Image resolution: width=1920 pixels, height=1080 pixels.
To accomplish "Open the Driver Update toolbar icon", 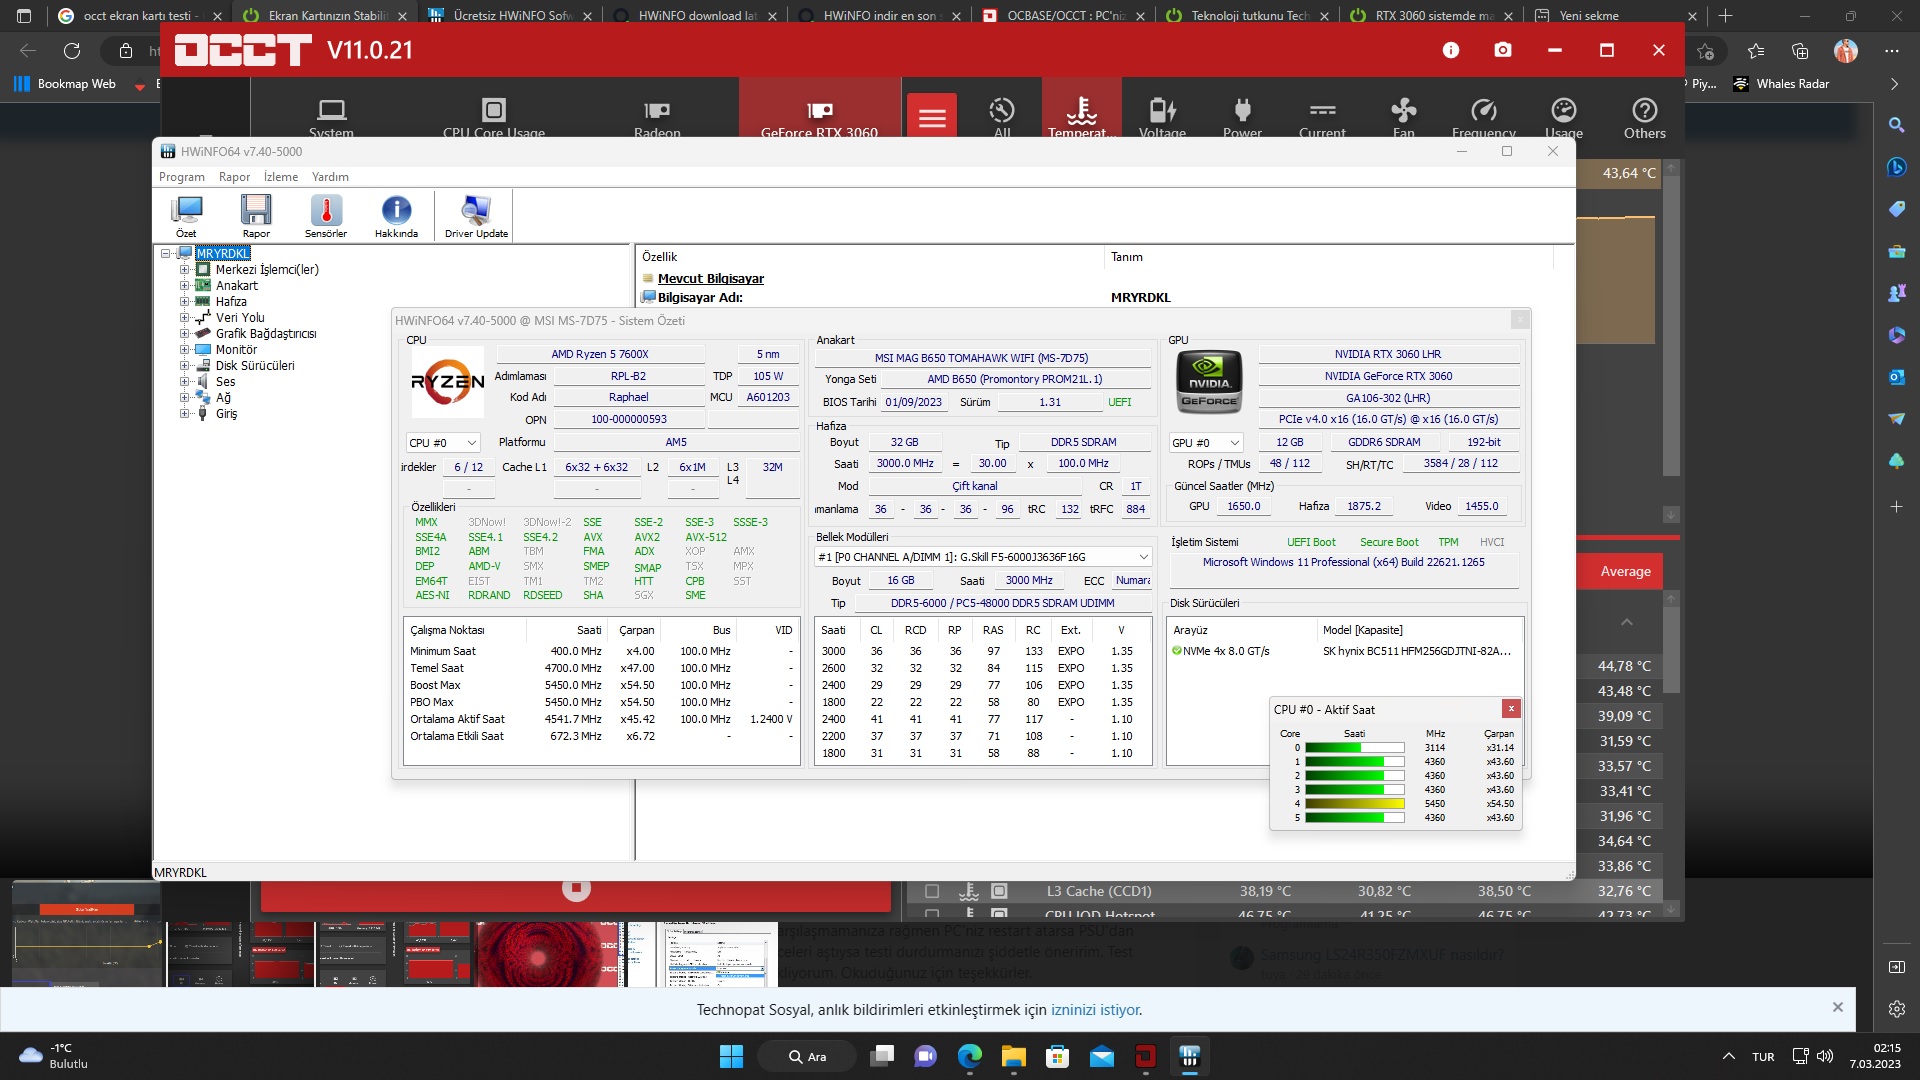I will point(476,215).
